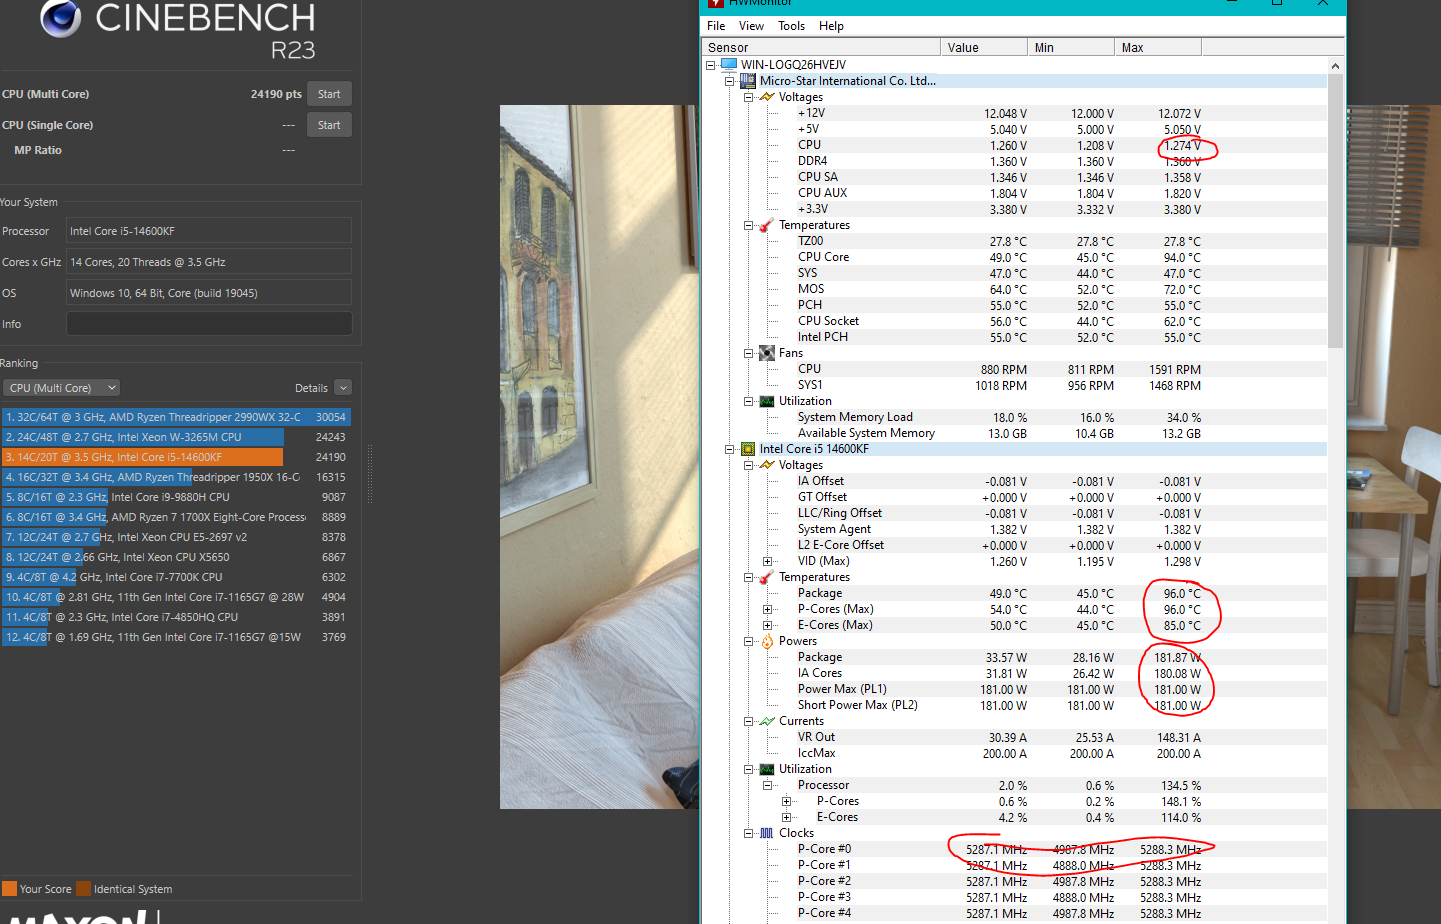Click the Value column header

pyautogui.click(x=984, y=47)
